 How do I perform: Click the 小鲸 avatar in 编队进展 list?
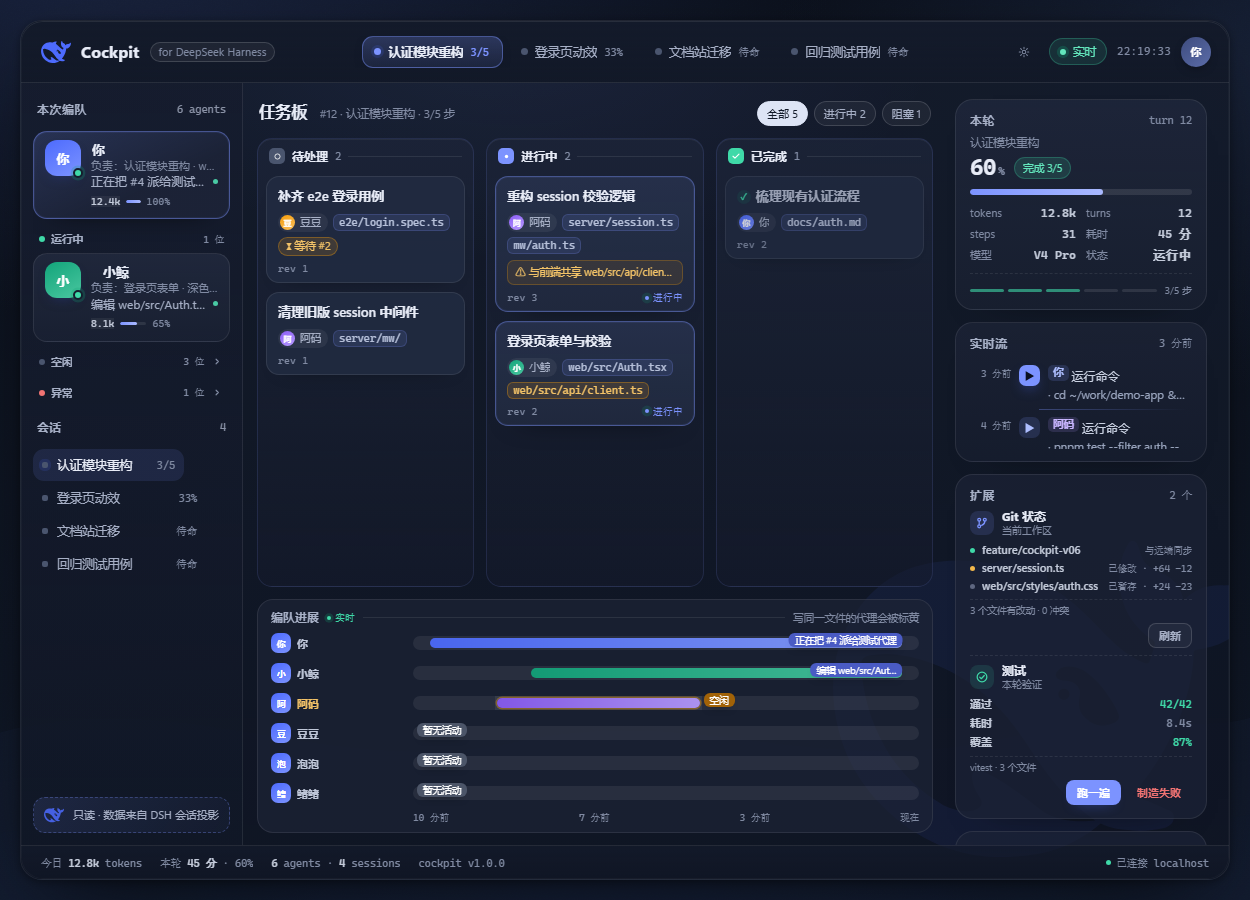point(280,674)
